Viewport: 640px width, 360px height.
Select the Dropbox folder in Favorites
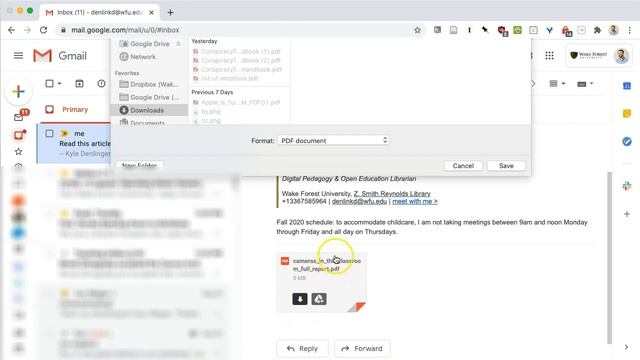pos(149,84)
